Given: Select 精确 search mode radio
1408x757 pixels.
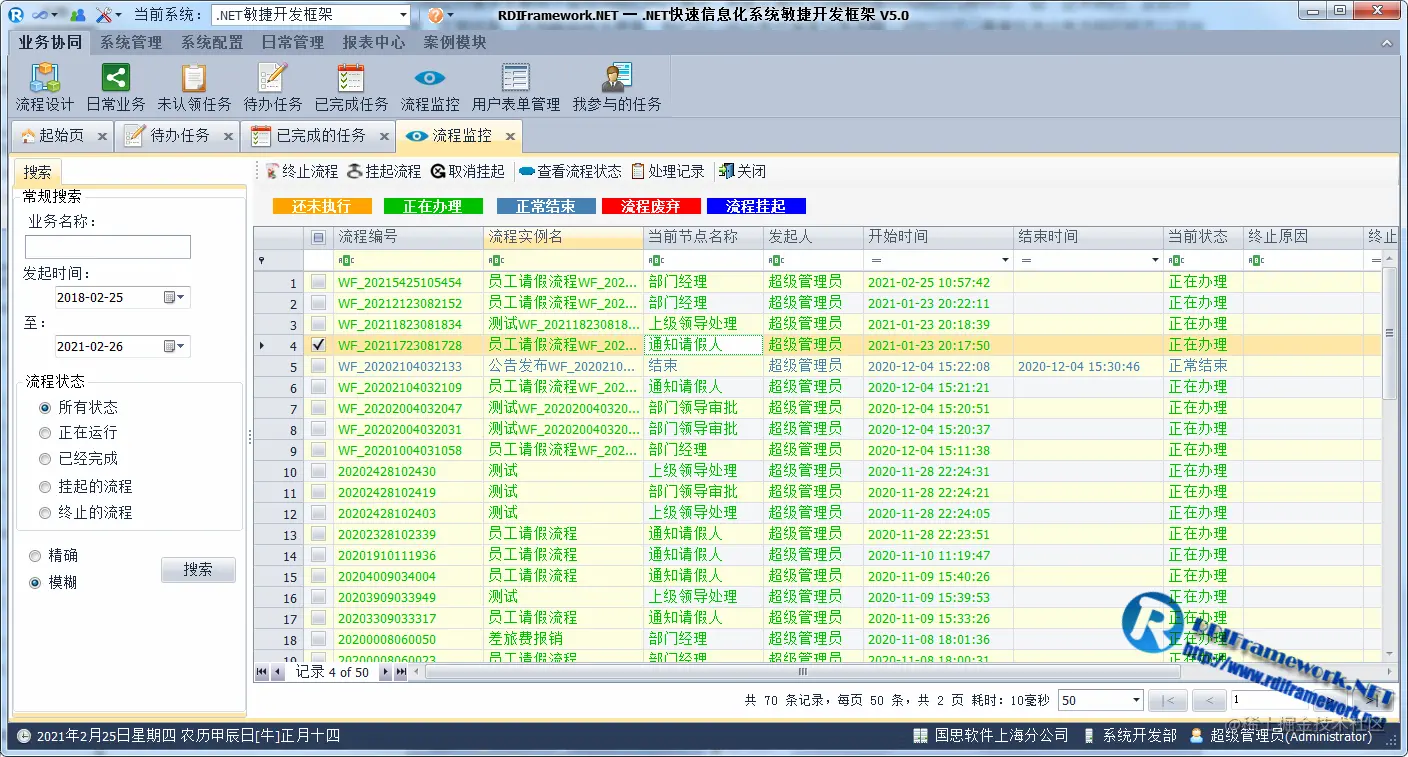Looking at the screenshot, I should (x=36, y=556).
